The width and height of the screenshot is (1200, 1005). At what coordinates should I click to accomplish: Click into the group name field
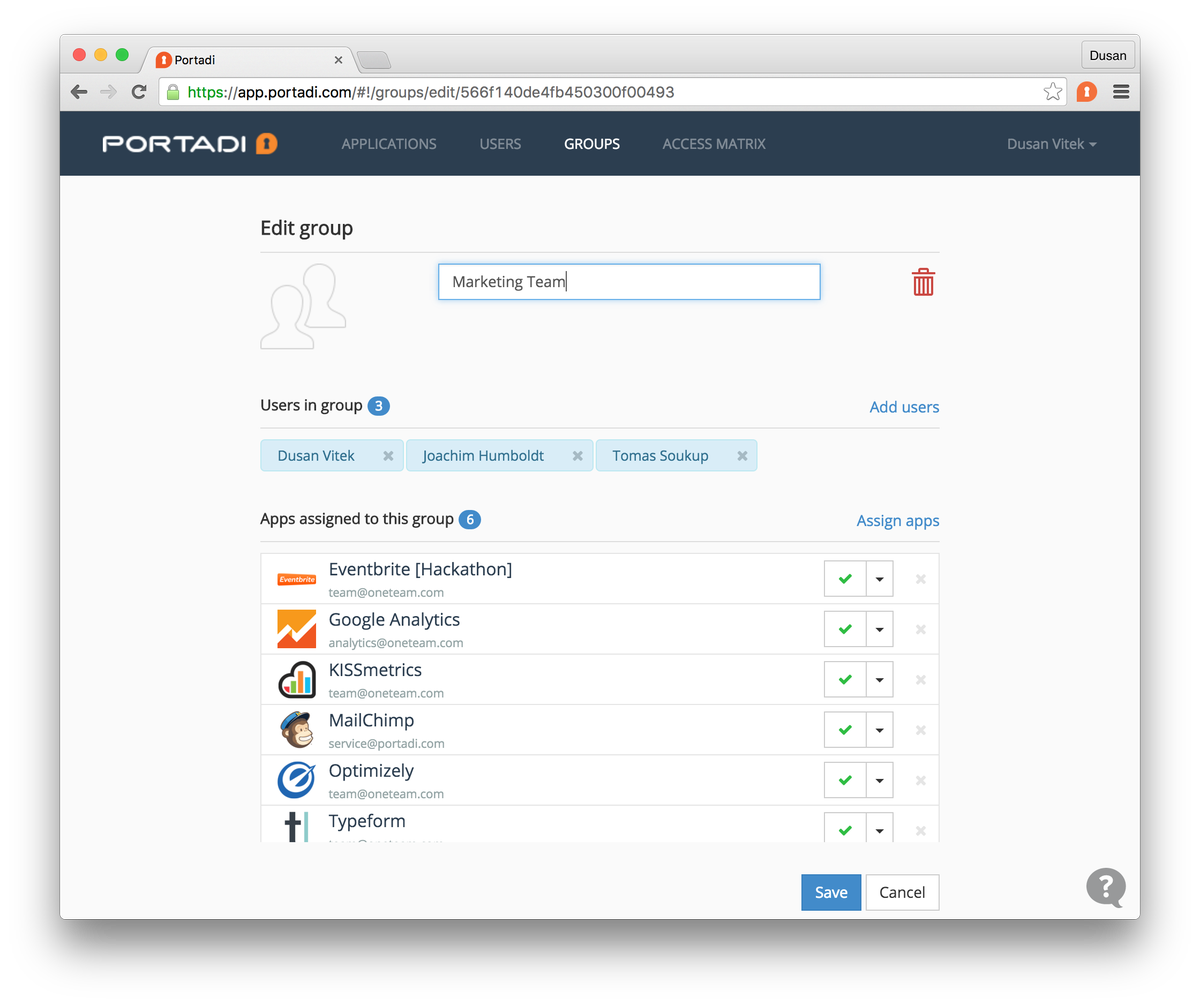pyautogui.click(x=629, y=282)
